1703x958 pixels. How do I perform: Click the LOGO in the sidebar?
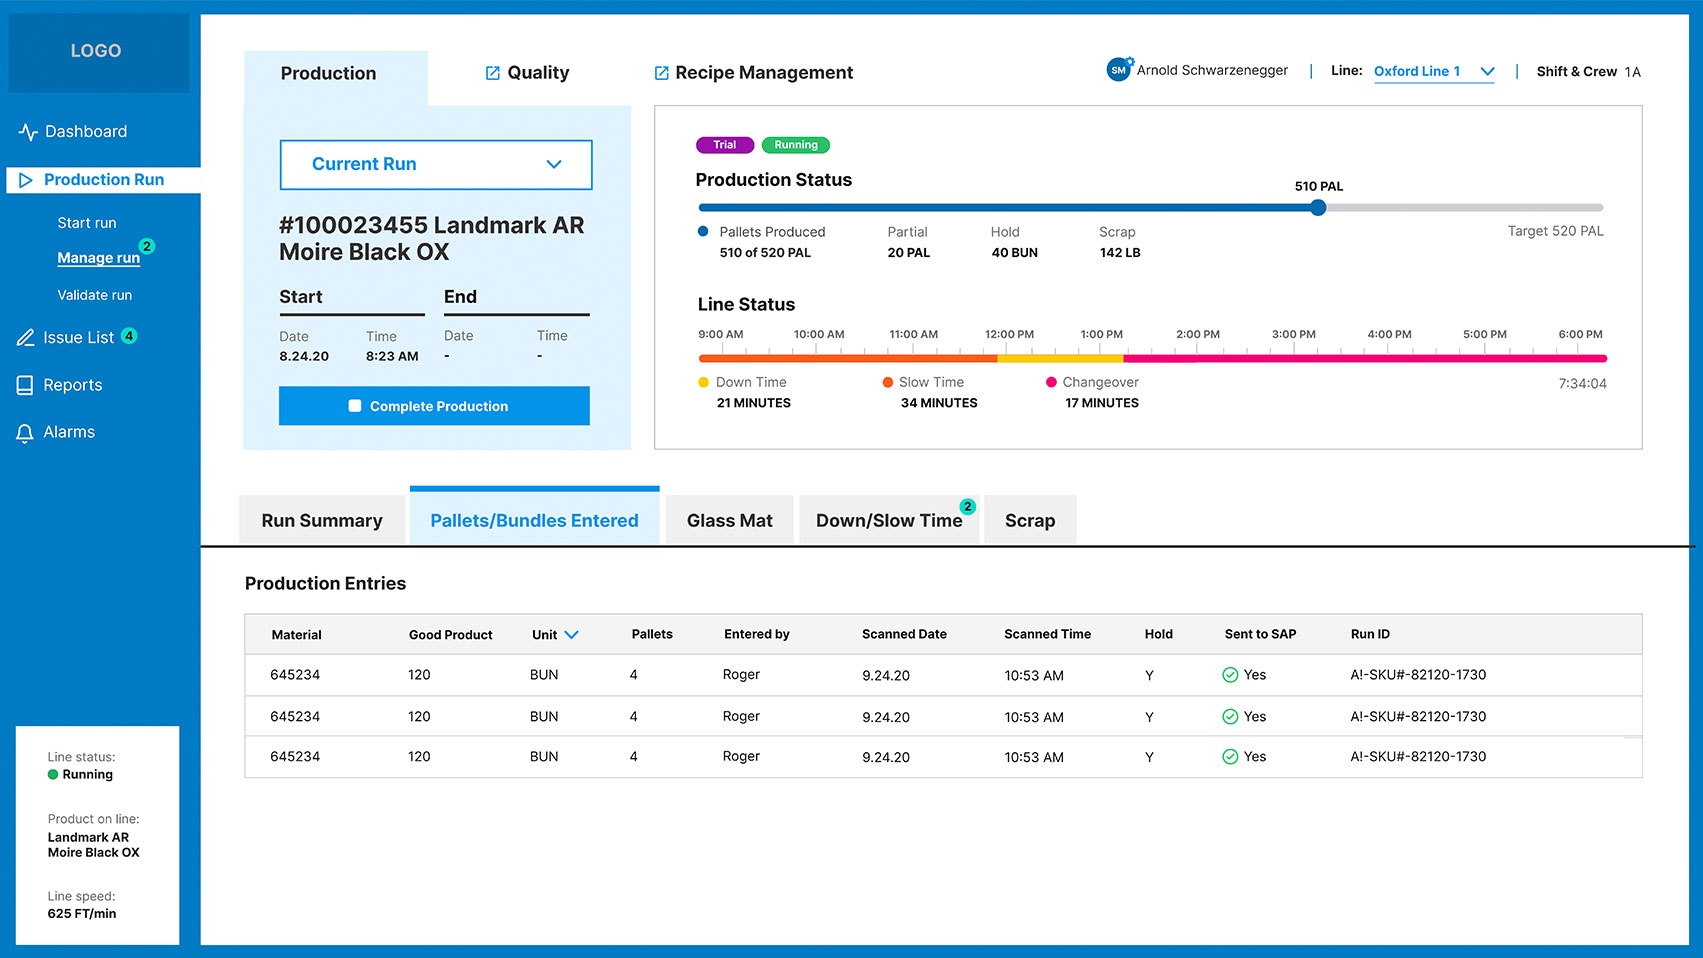coord(96,51)
